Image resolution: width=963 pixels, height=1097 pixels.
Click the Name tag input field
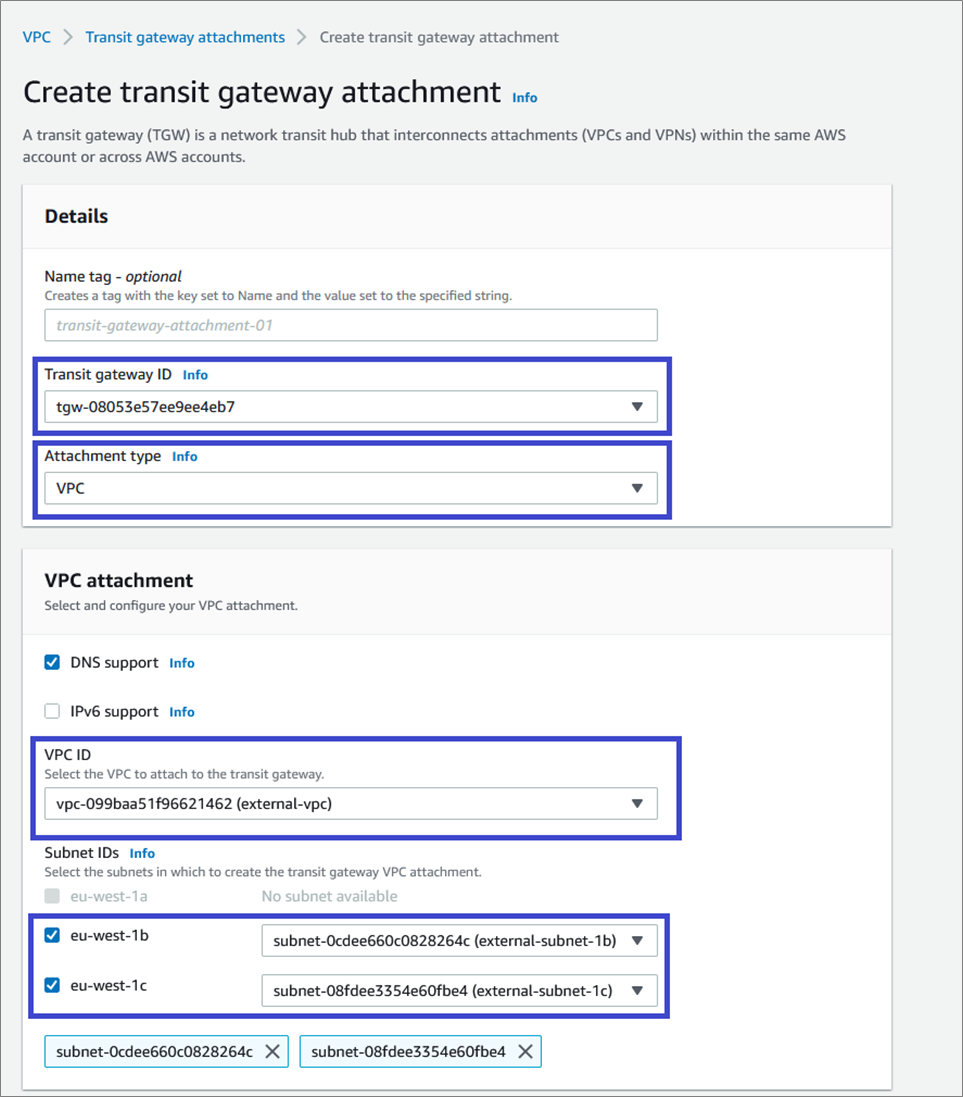351,325
